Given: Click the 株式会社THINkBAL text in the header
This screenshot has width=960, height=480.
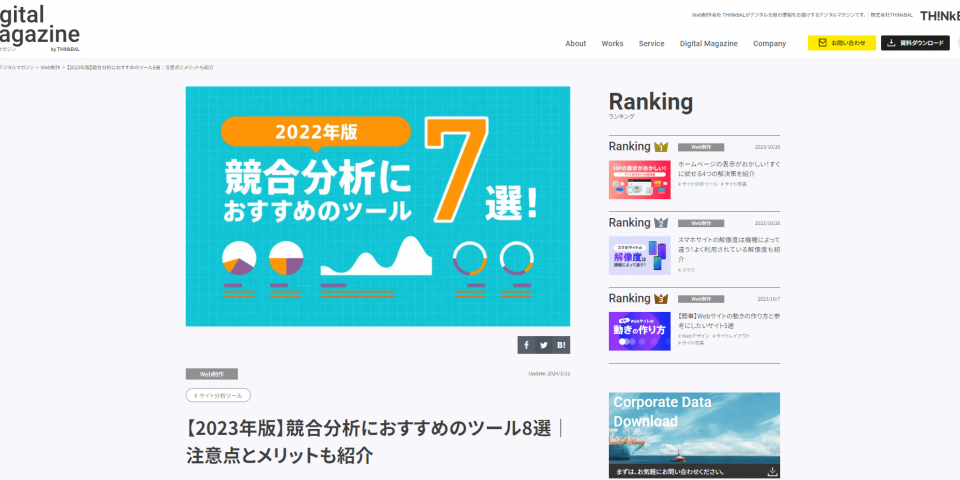Looking at the screenshot, I should pos(892,15).
